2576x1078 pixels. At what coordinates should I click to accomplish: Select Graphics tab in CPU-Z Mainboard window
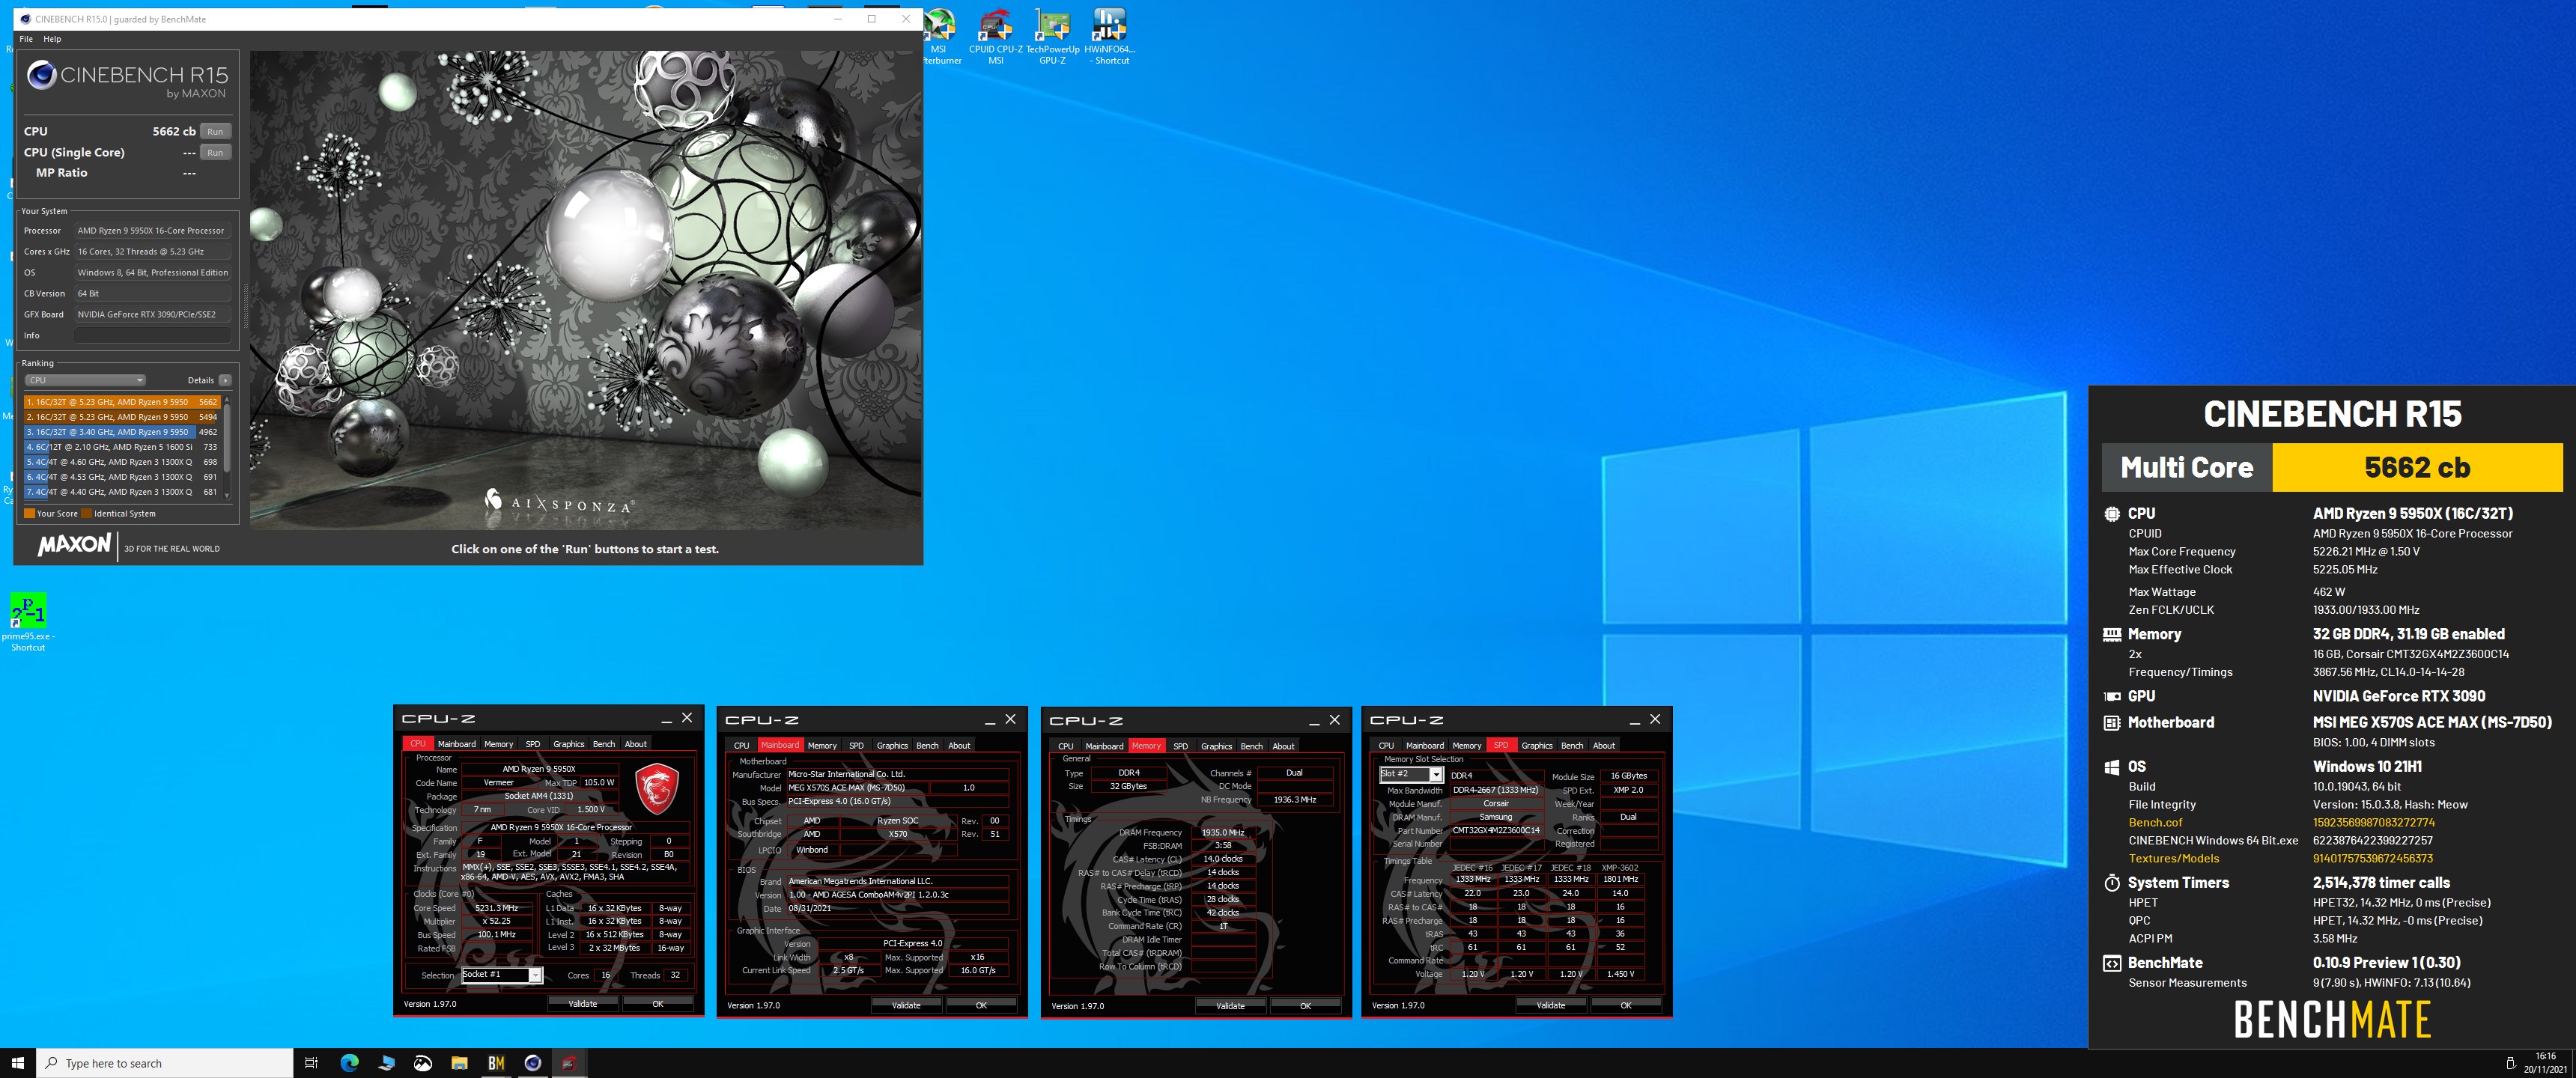coord(892,746)
